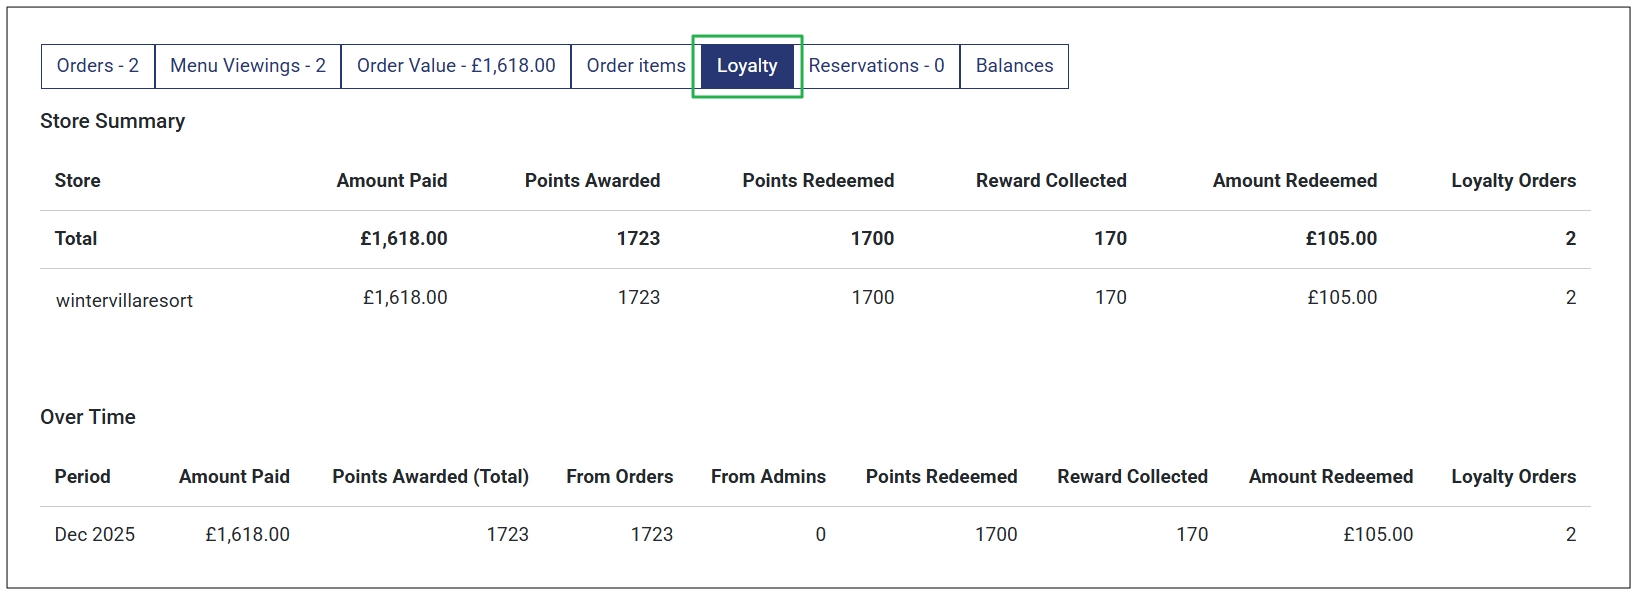1639x597 pixels.
Task: Click the wintervillaresort store row name
Action: coord(124,300)
